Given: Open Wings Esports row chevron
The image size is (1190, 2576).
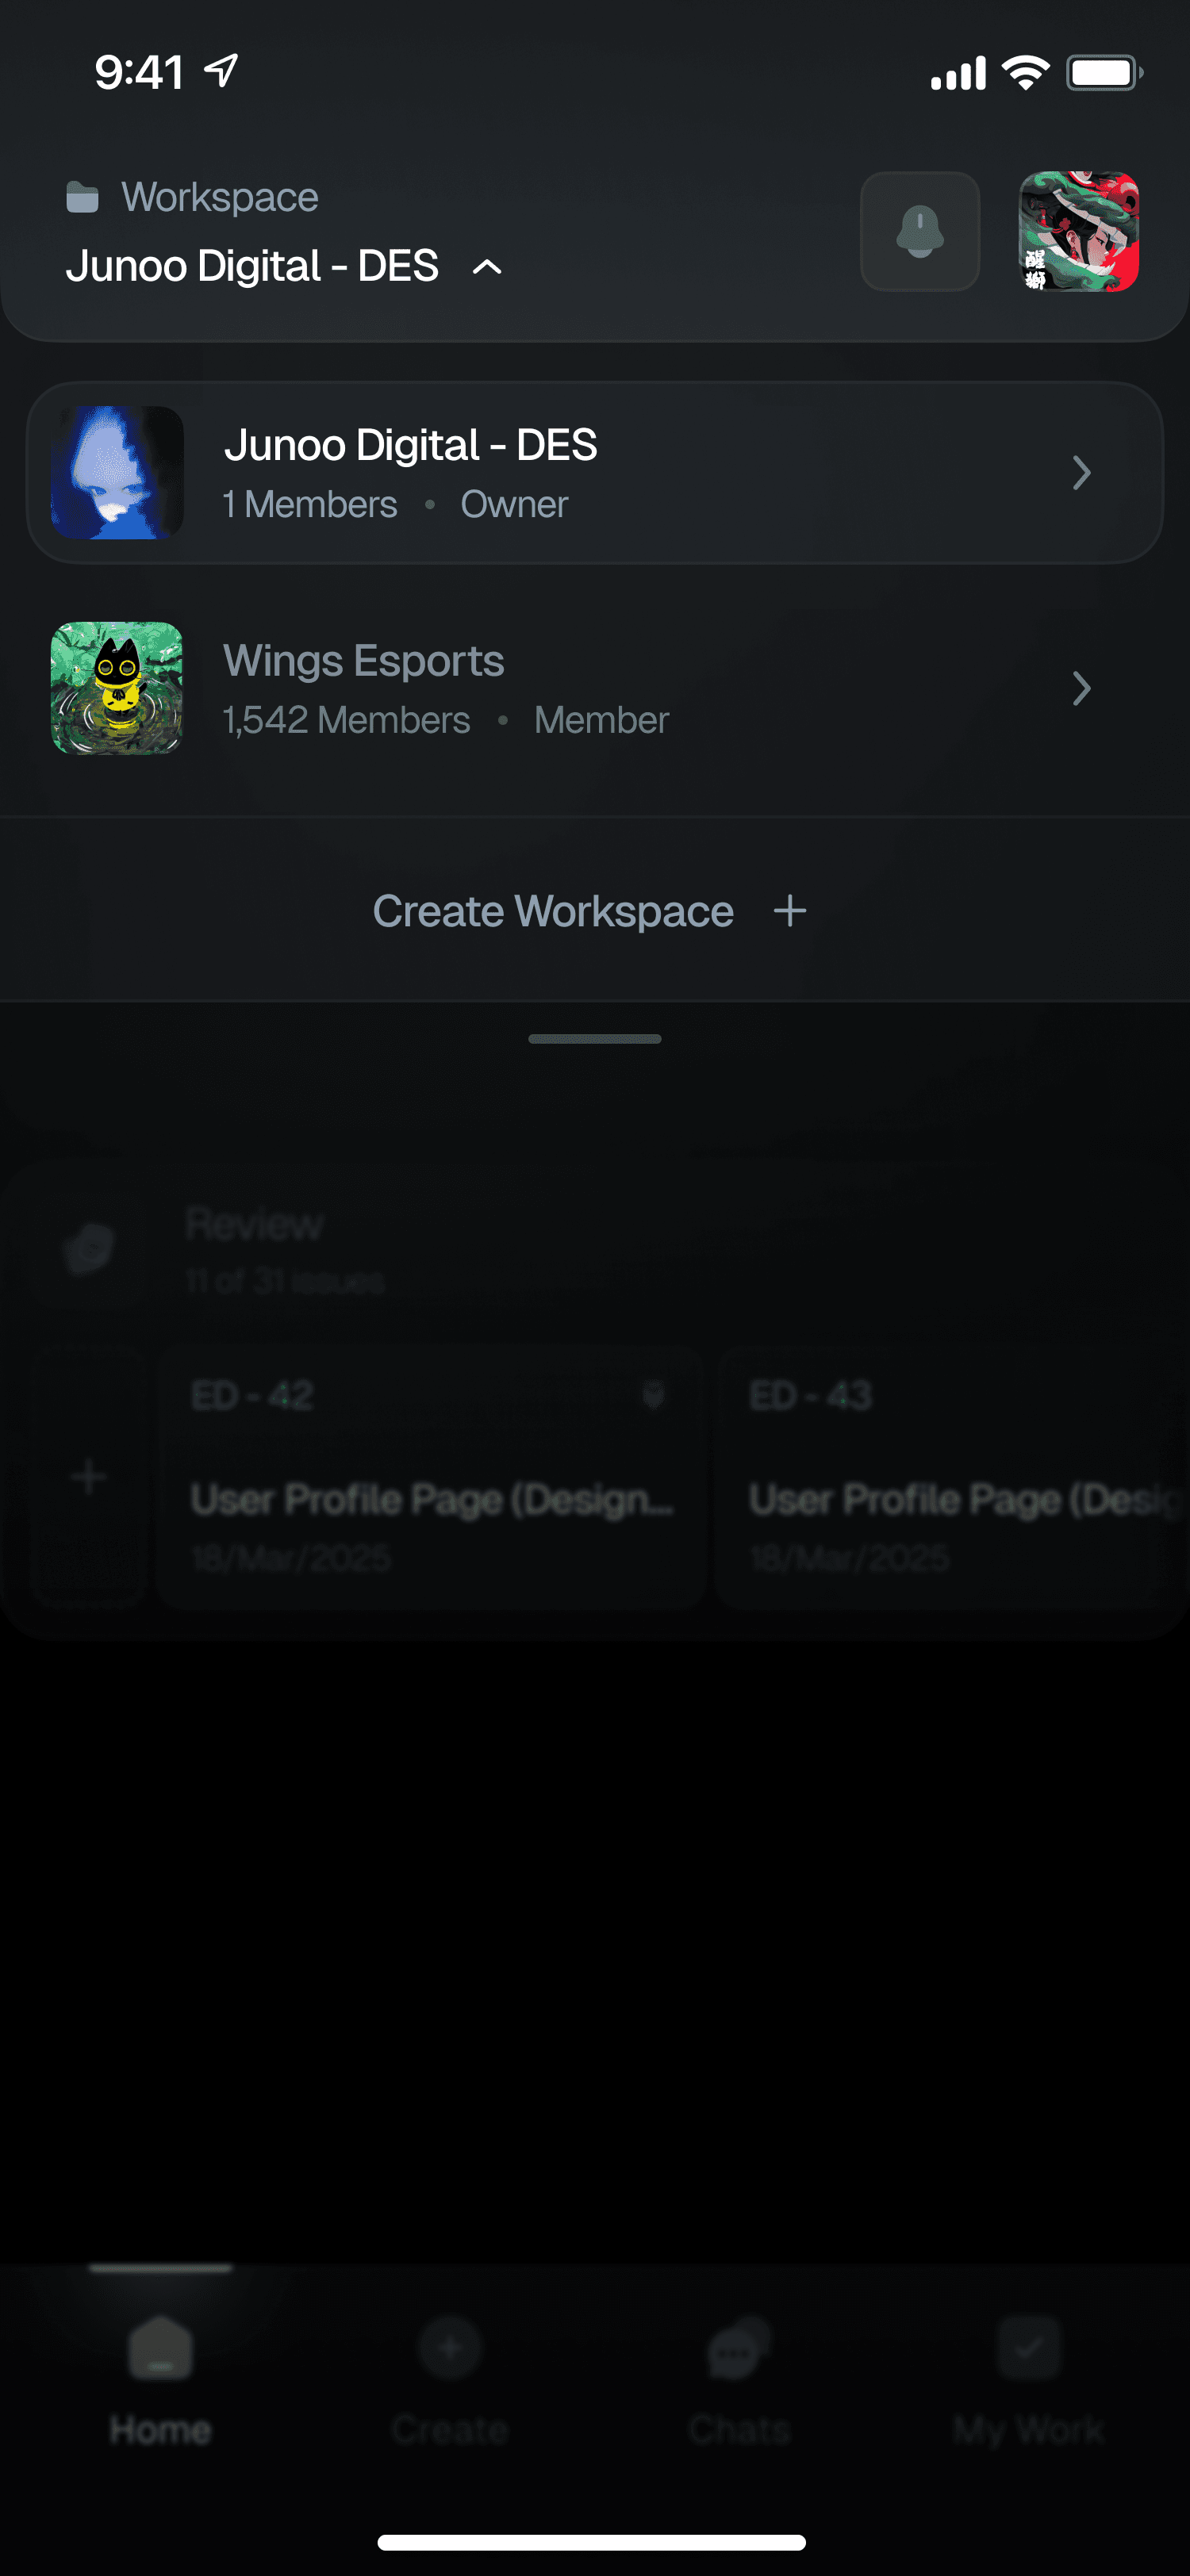Looking at the screenshot, I should pos(1081,689).
